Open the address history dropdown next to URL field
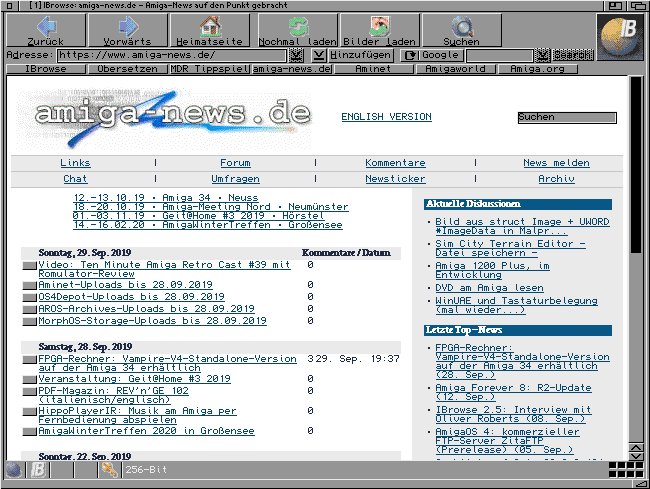The width and height of the screenshot is (650, 489). pos(296,55)
